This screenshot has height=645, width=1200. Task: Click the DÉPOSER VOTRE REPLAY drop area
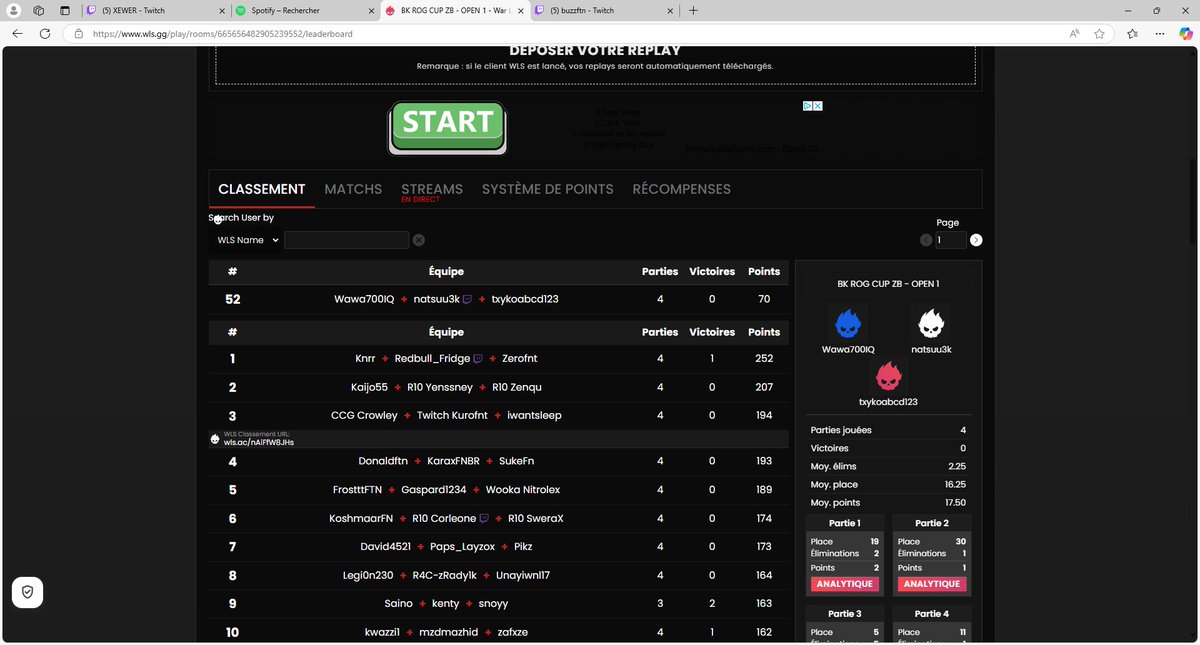[595, 66]
